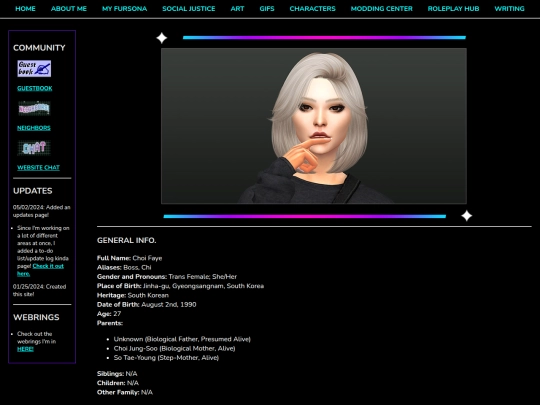Open the webrings 'HERE!' link
540x405 pixels.
[25, 349]
